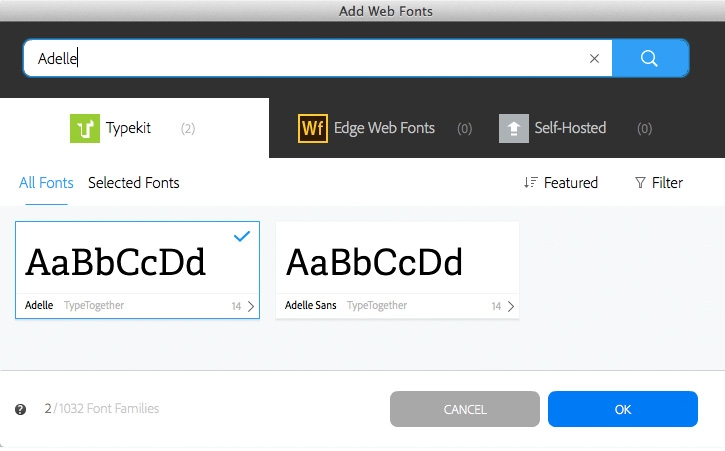This screenshot has height=451, width=725.
Task: Click the Featured sort order icon
Action: pos(530,183)
